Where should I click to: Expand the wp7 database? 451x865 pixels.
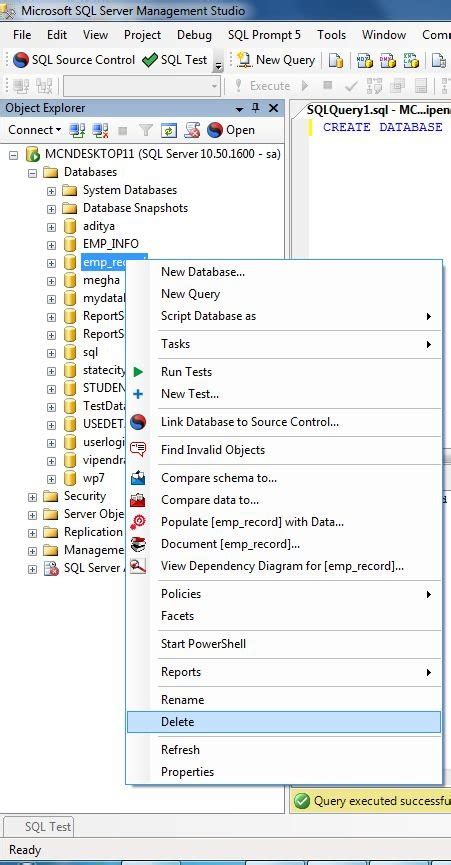(51, 479)
